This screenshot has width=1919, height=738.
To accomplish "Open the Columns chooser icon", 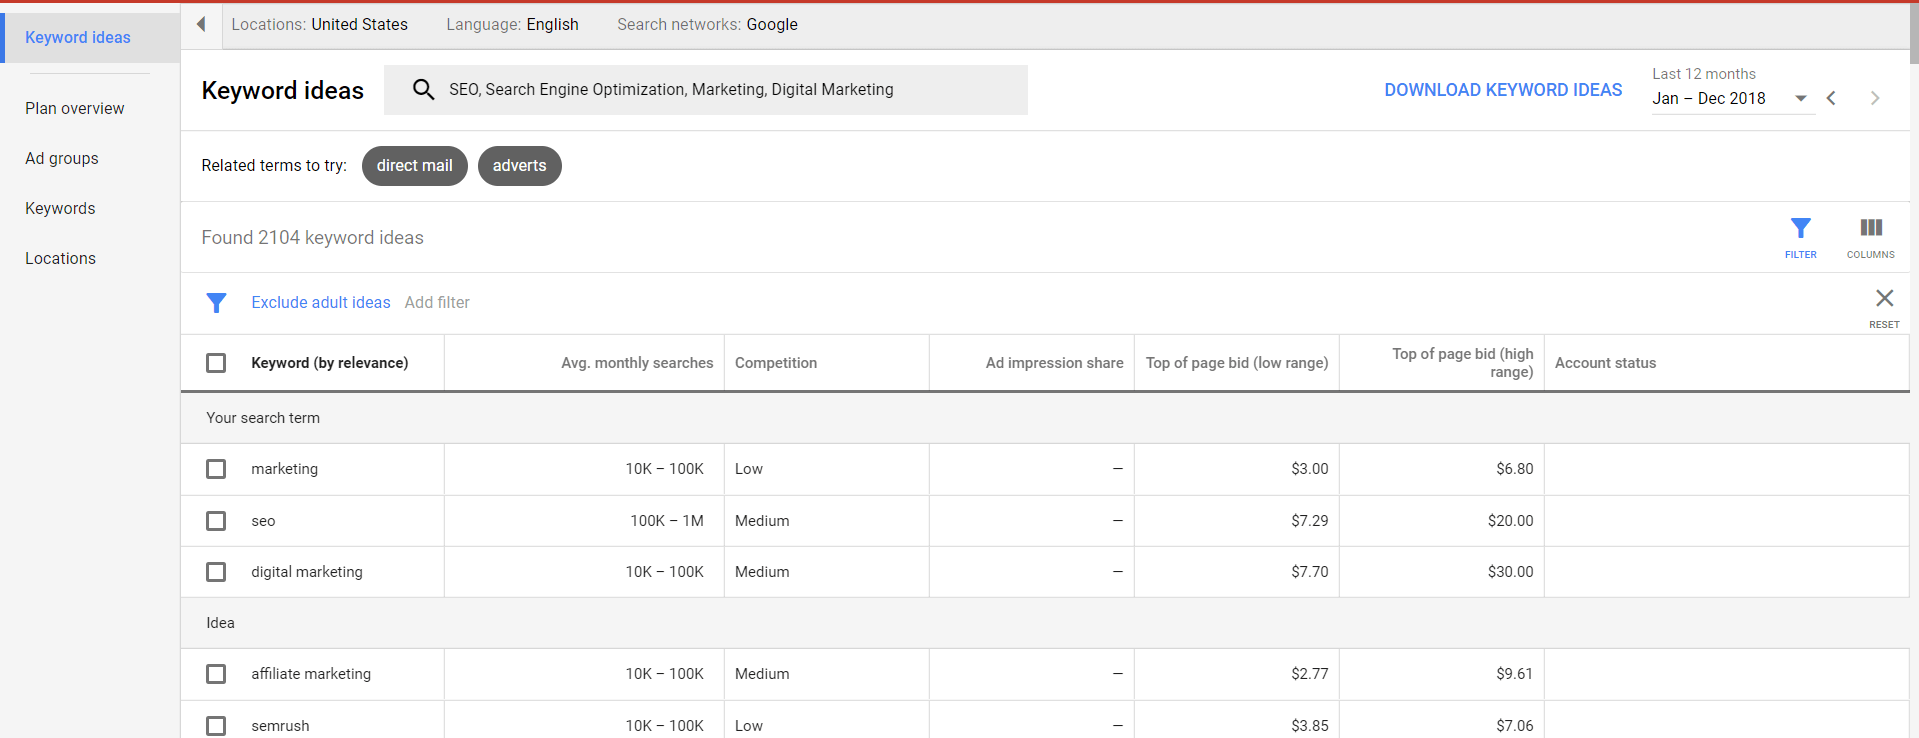I will 1870,236.
